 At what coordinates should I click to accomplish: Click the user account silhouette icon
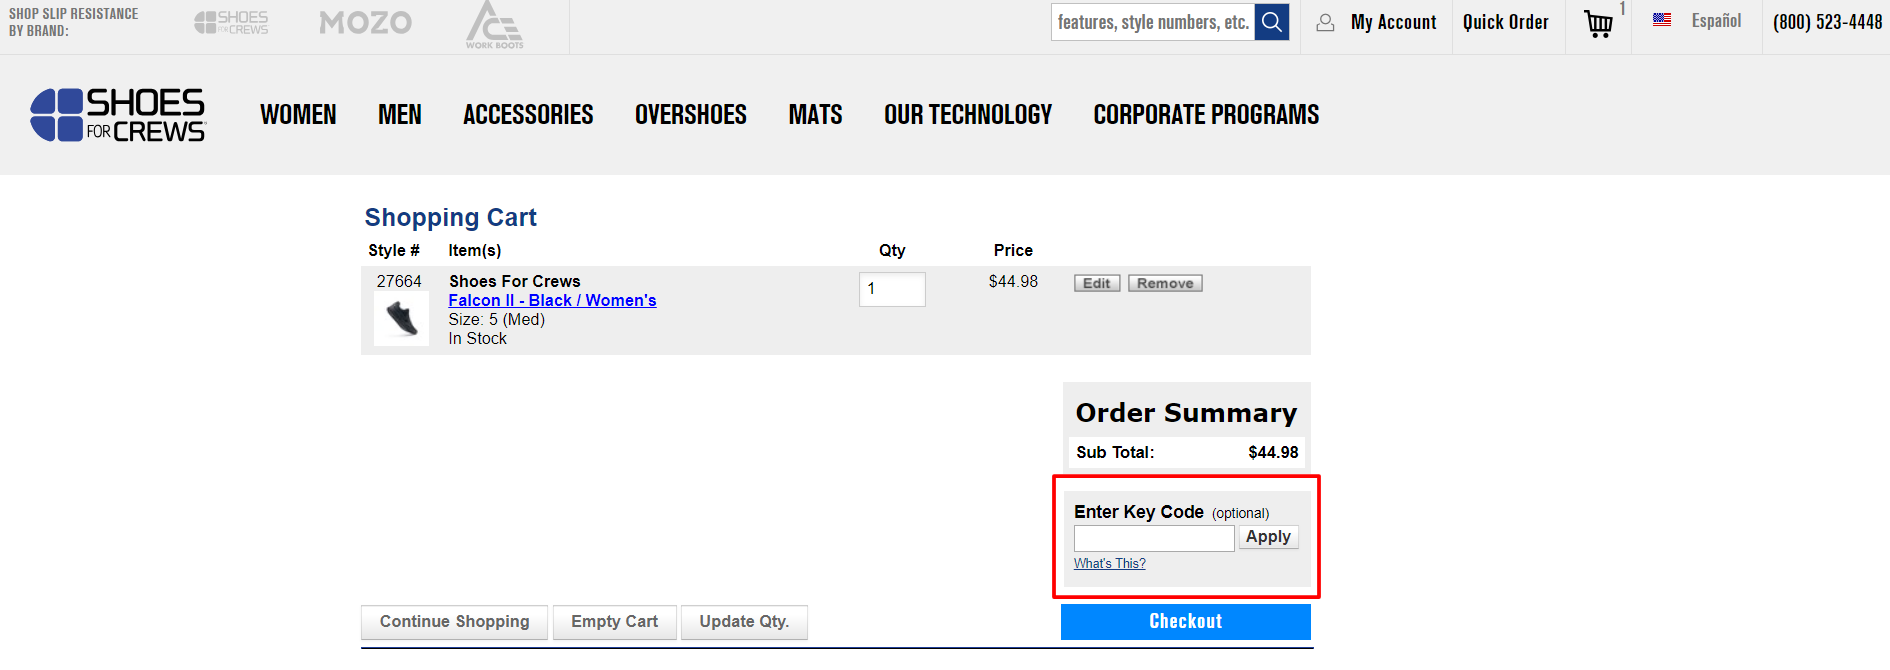pyautogui.click(x=1325, y=23)
